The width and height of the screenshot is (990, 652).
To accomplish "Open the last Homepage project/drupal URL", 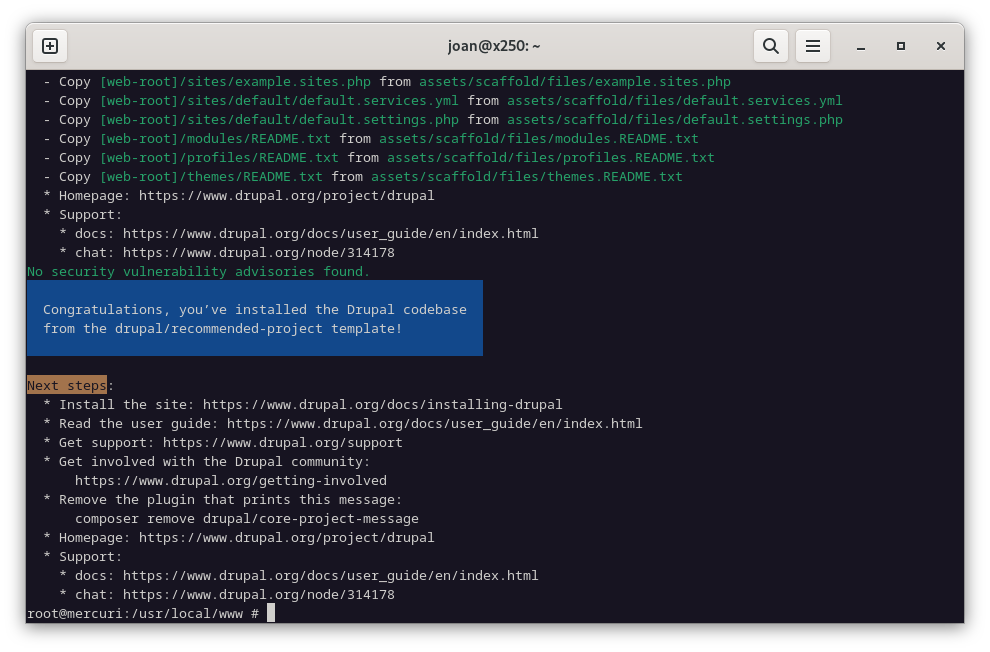I will point(287,537).
